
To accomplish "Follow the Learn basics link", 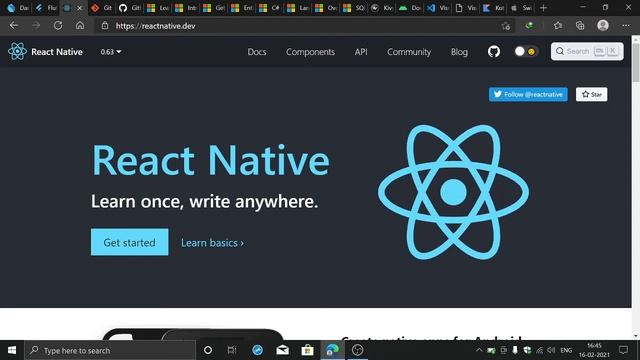I will (212, 242).
